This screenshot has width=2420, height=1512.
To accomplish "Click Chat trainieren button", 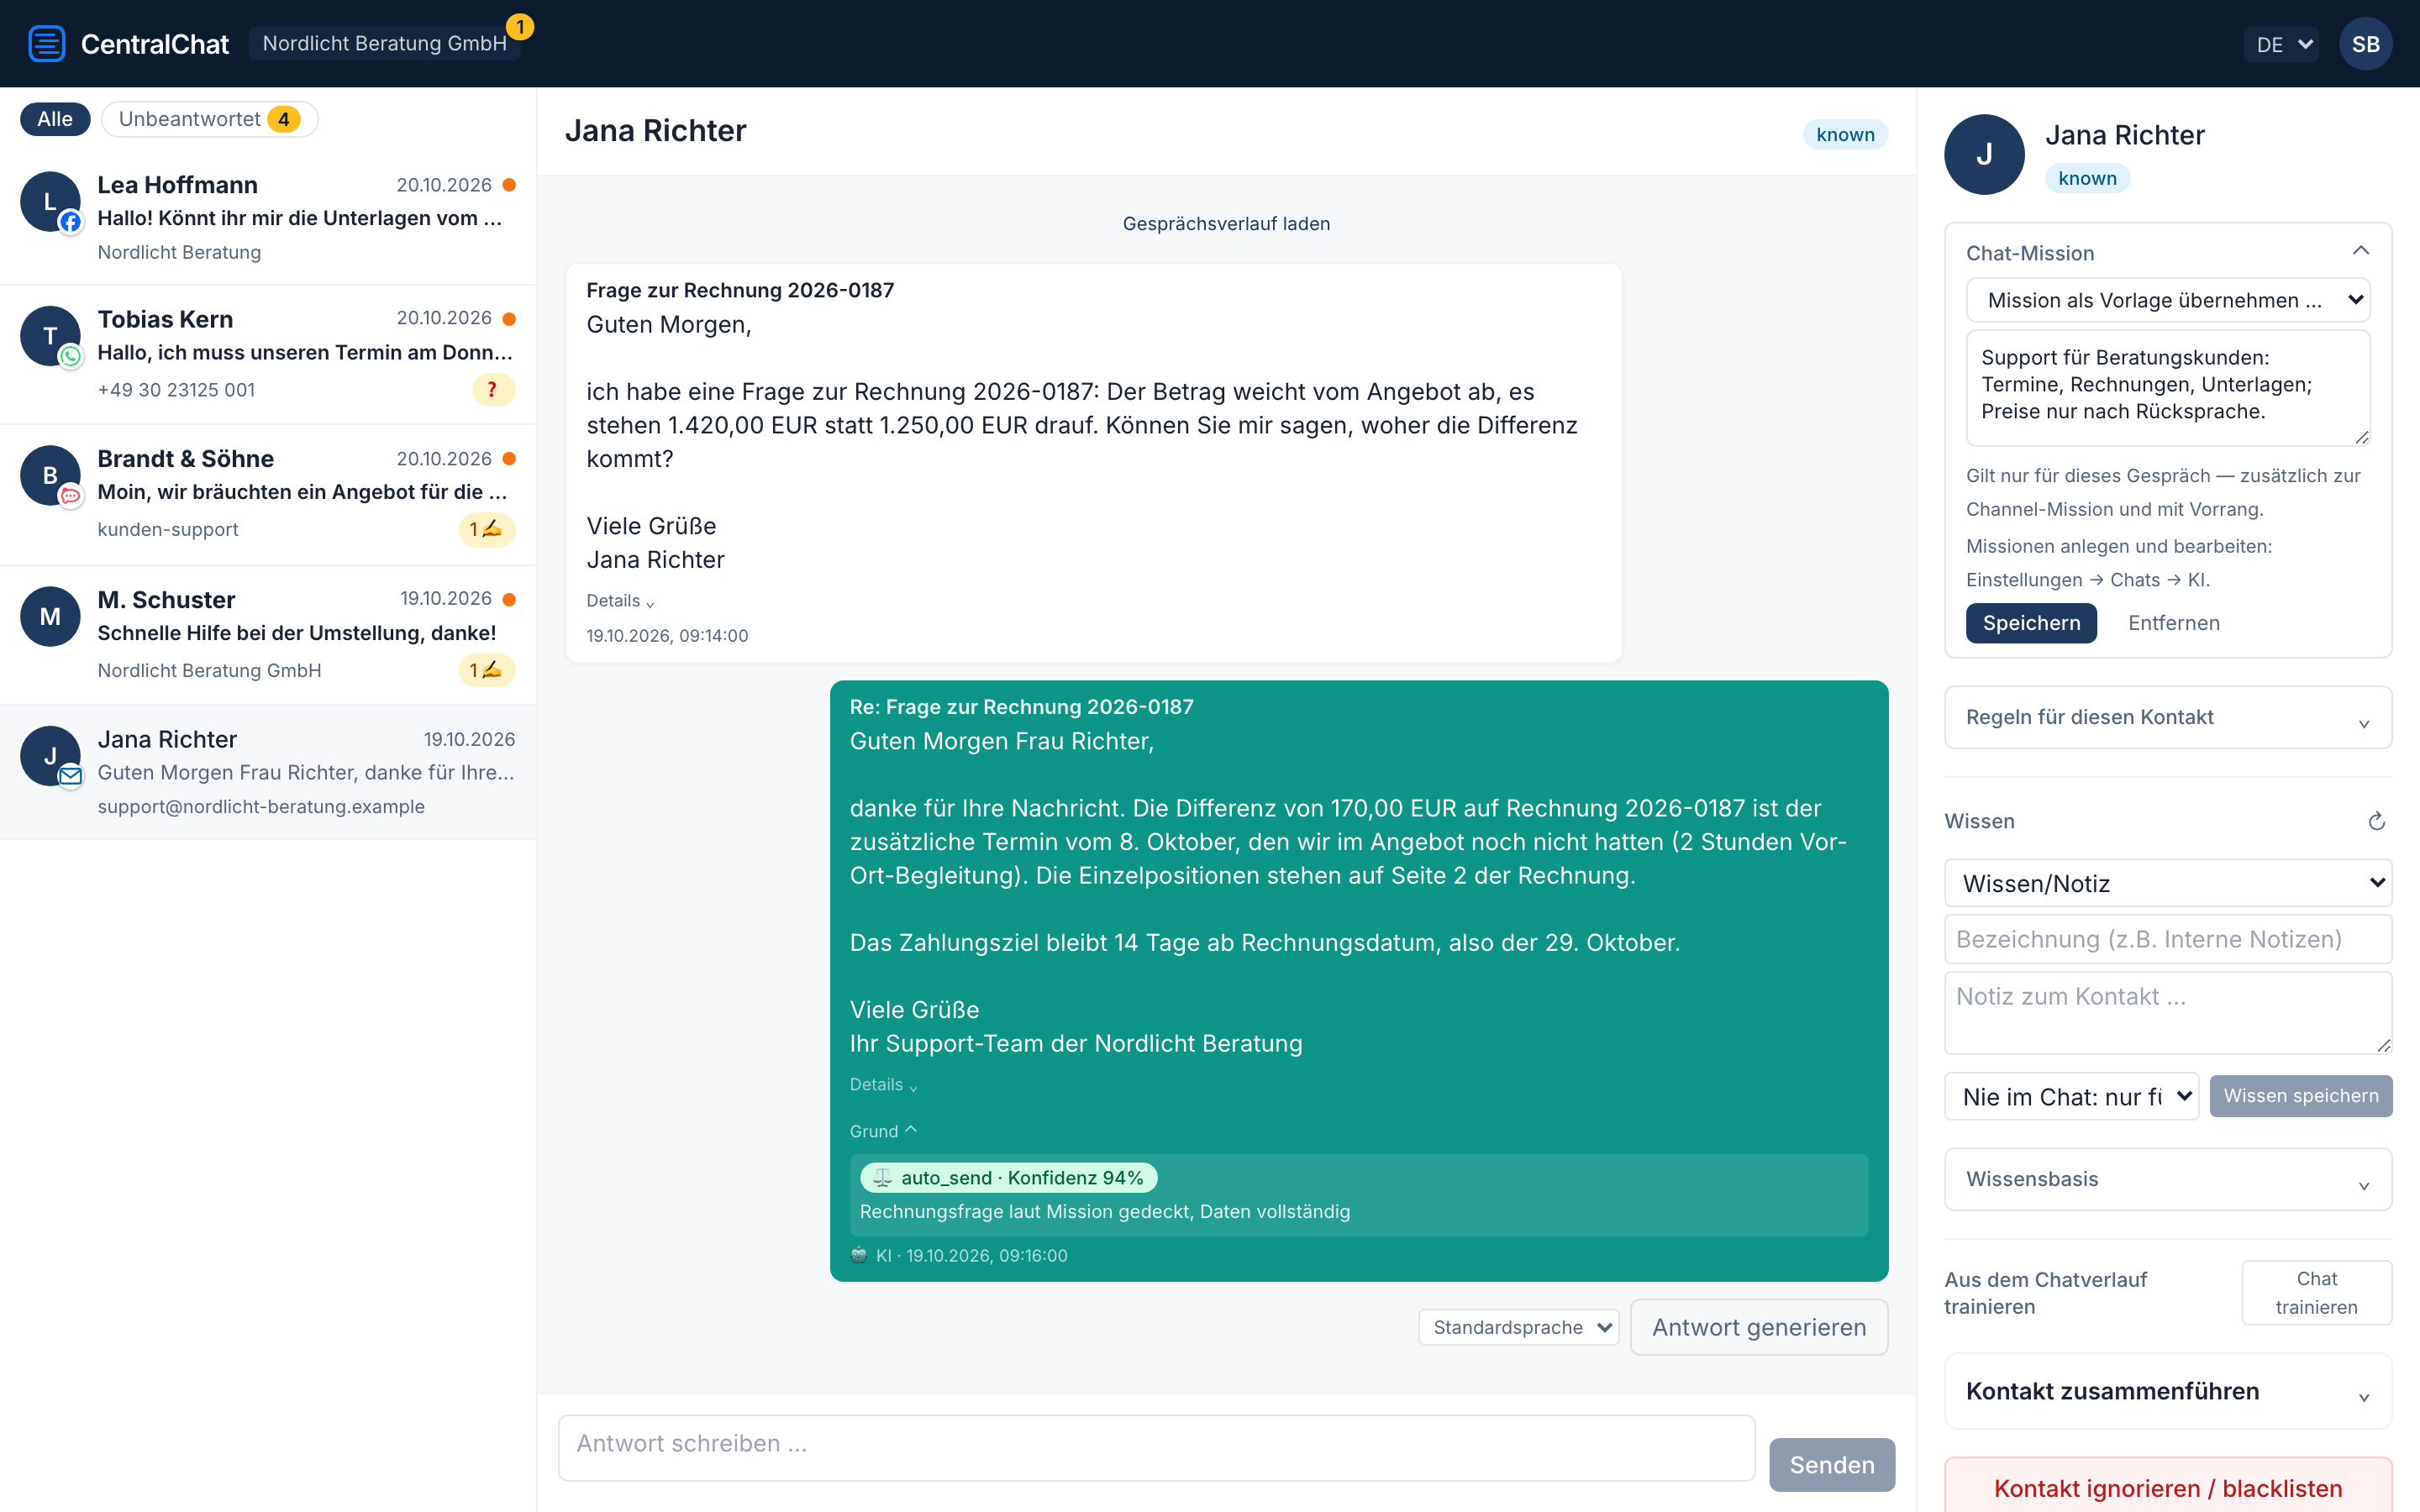I will [2316, 1293].
